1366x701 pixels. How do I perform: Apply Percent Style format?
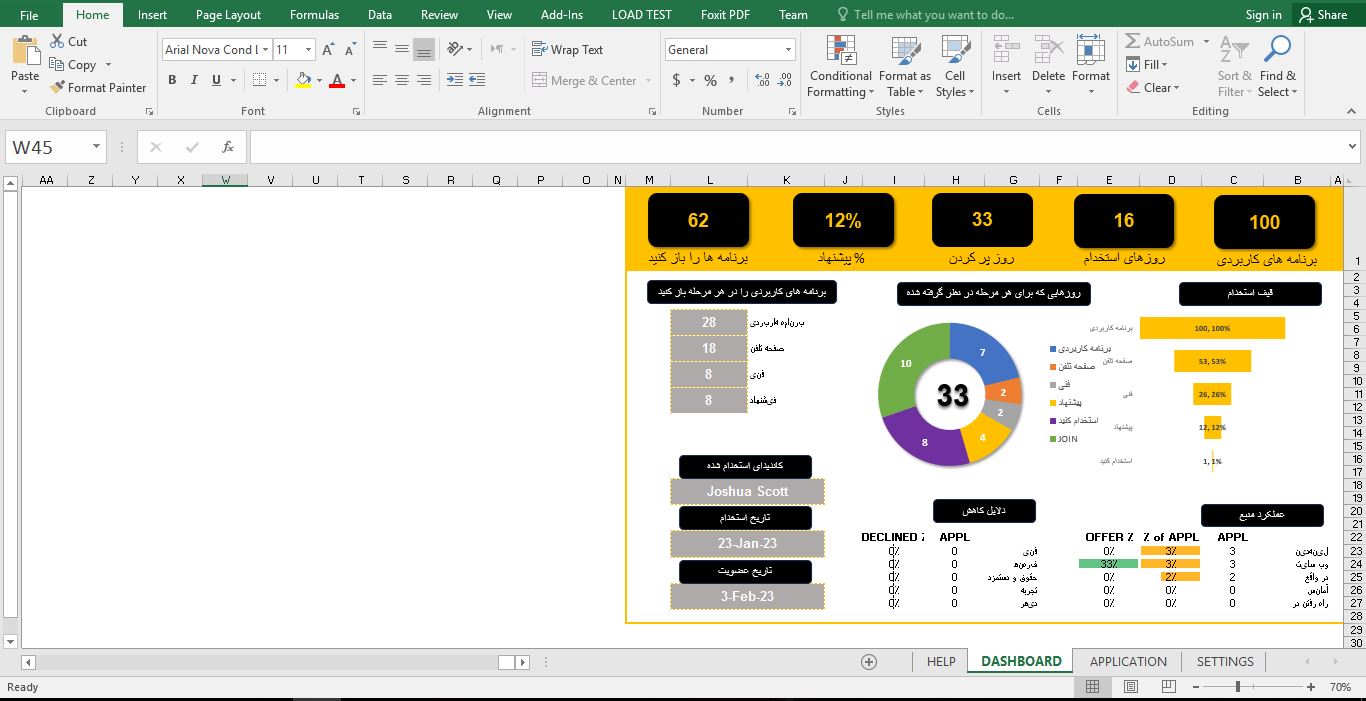click(x=710, y=80)
